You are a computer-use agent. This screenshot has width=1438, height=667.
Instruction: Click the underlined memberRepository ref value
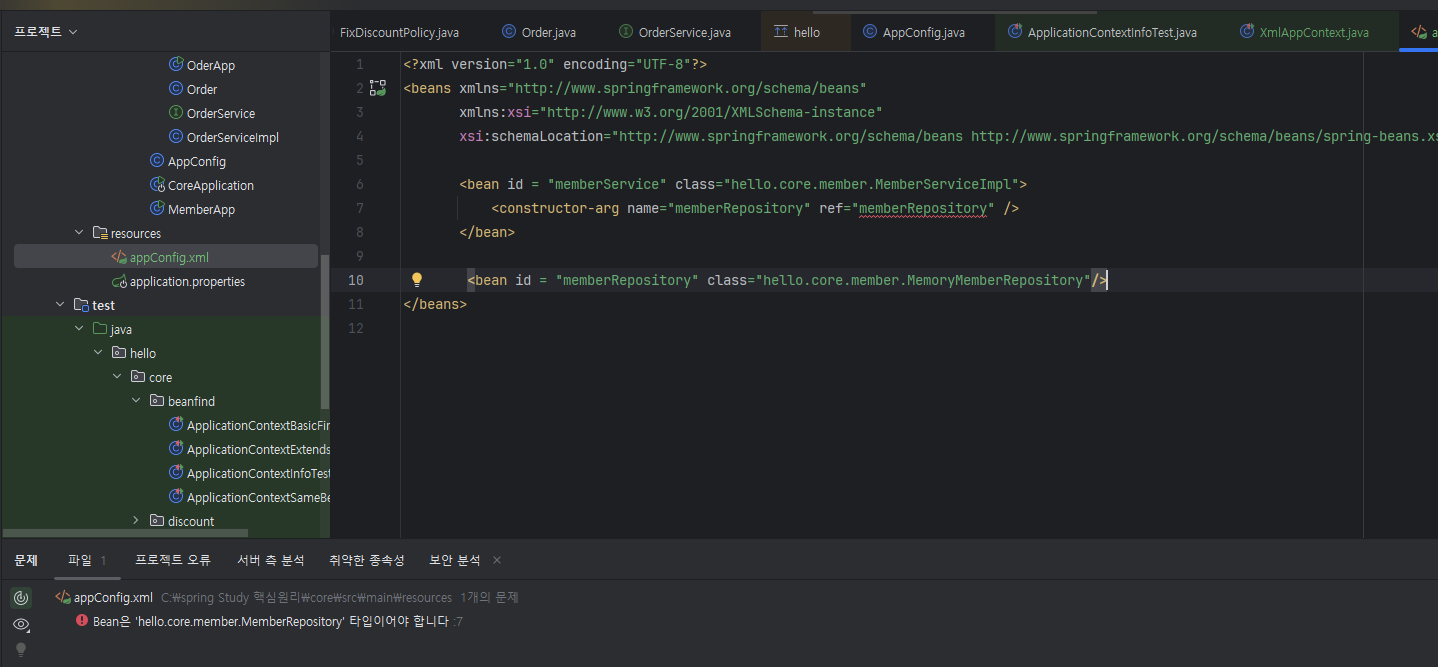pyautogui.click(x=922, y=208)
